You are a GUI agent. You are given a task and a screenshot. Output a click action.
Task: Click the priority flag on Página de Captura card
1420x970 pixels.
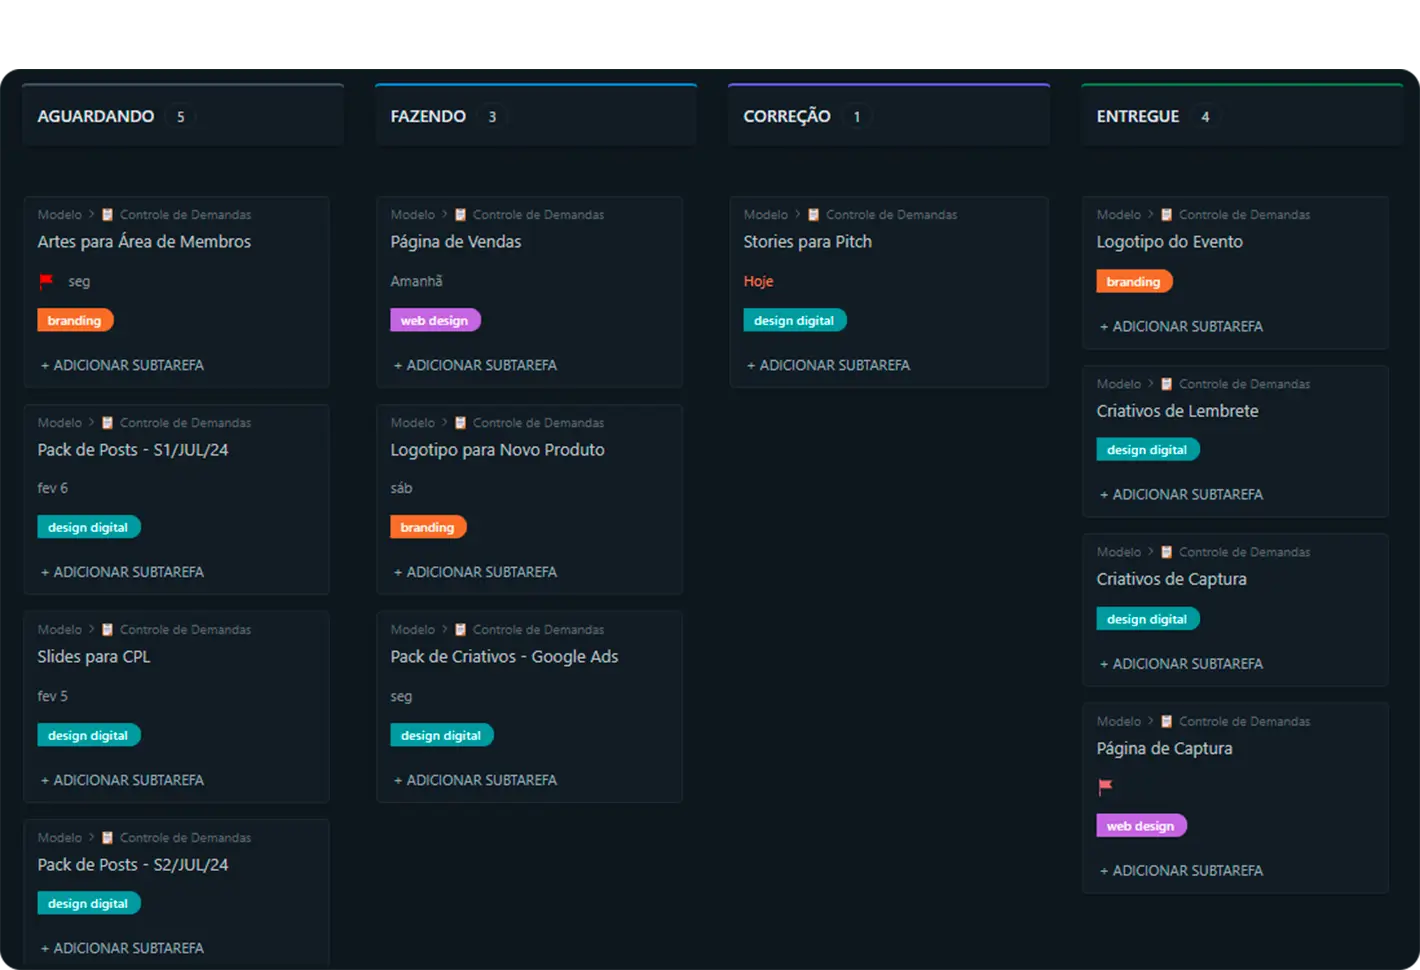click(1105, 787)
